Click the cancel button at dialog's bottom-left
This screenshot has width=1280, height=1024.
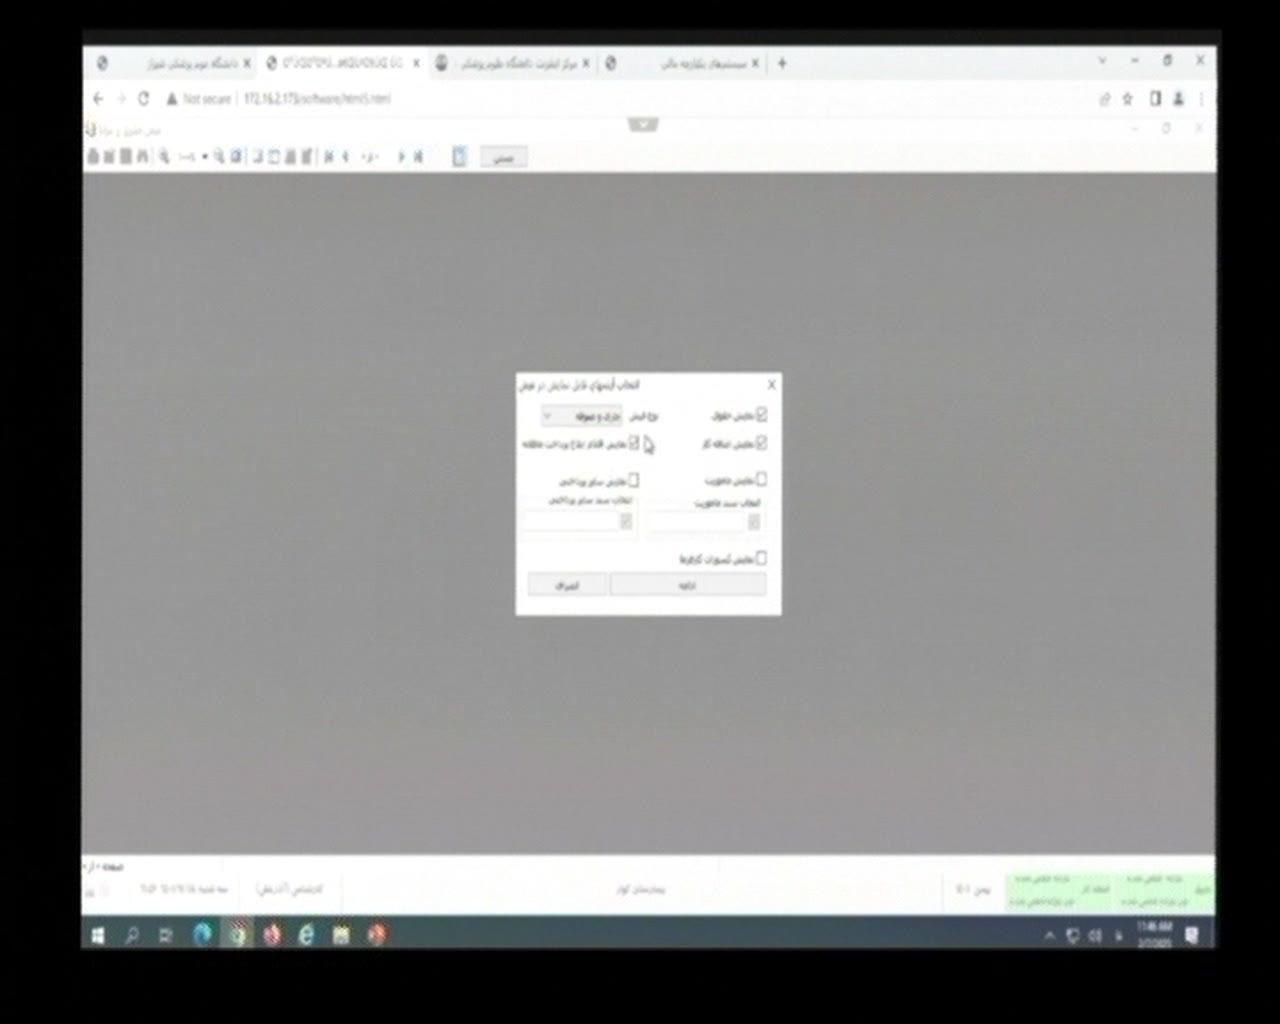[x=567, y=585]
